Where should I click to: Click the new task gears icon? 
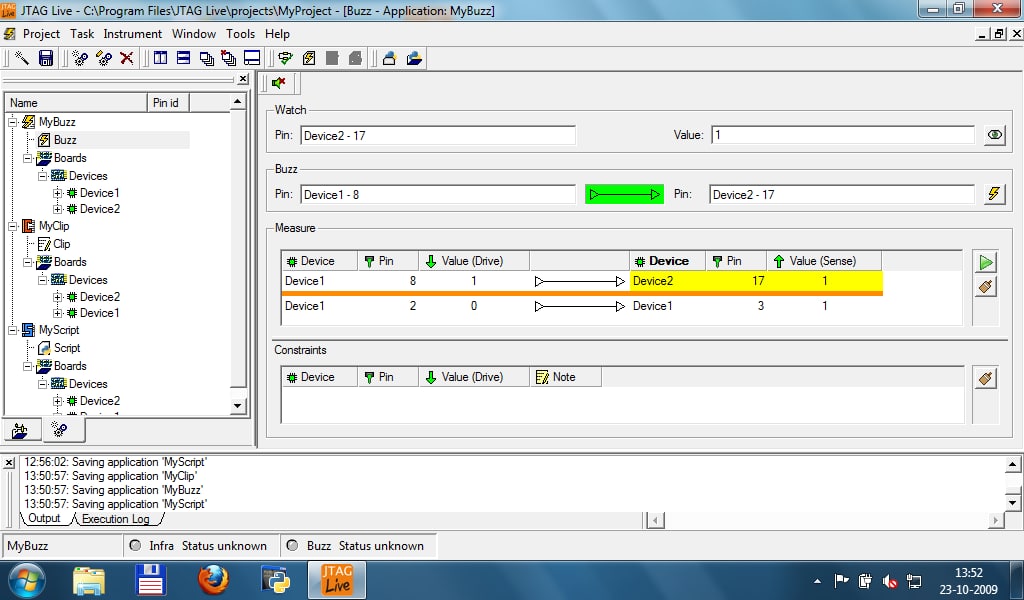click(x=80, y=58)
